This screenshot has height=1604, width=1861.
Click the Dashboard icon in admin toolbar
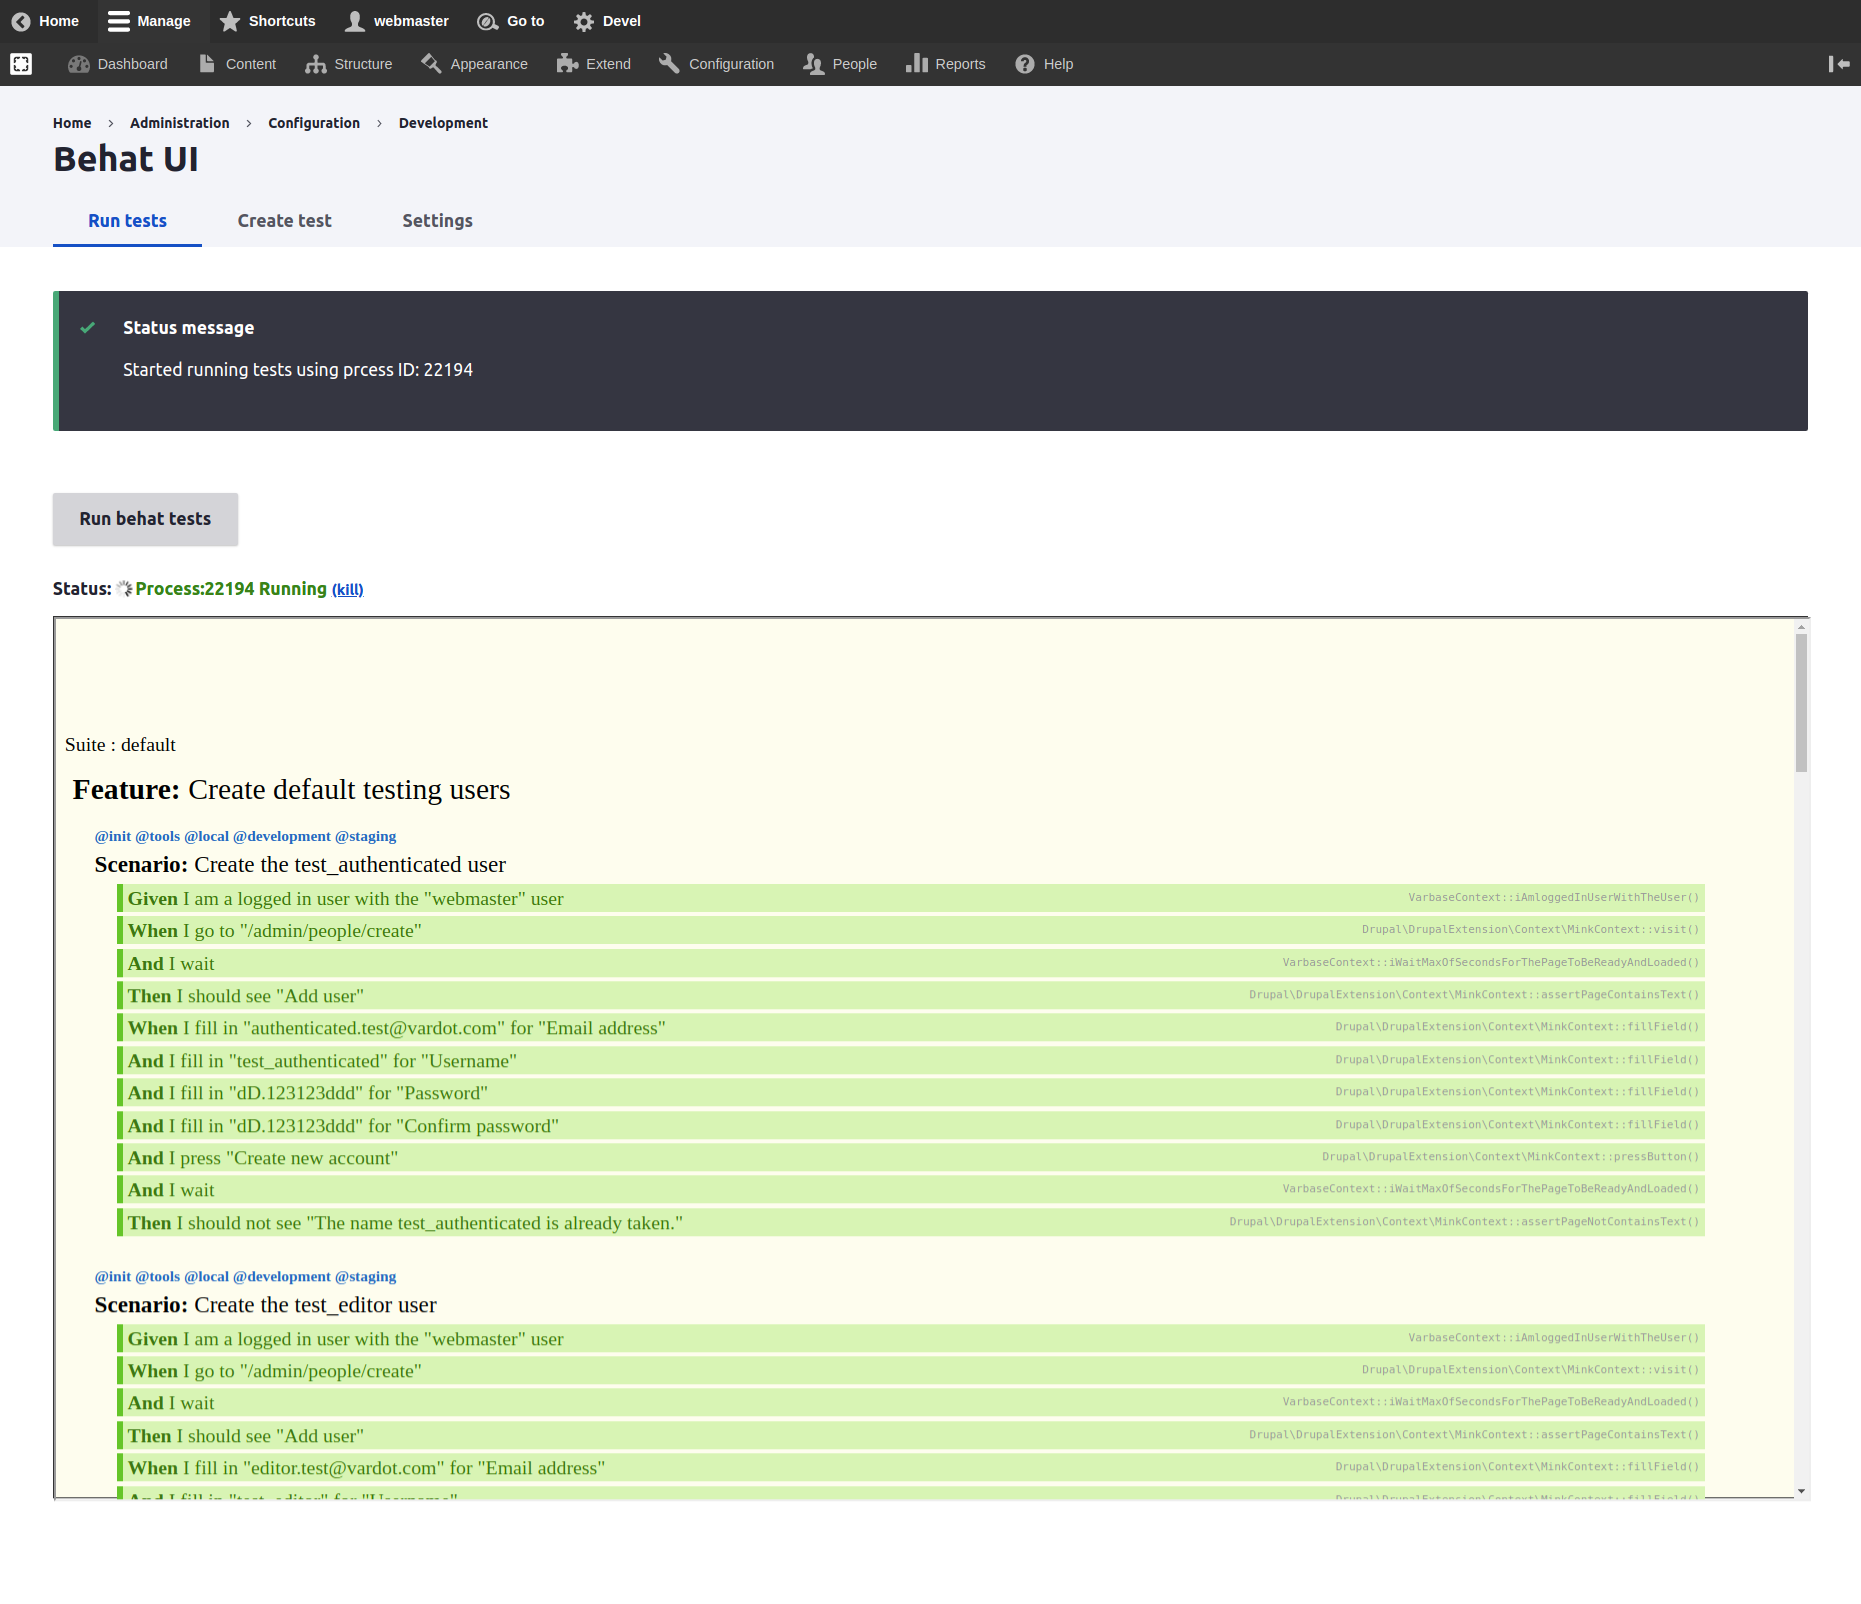coord(79,64)
